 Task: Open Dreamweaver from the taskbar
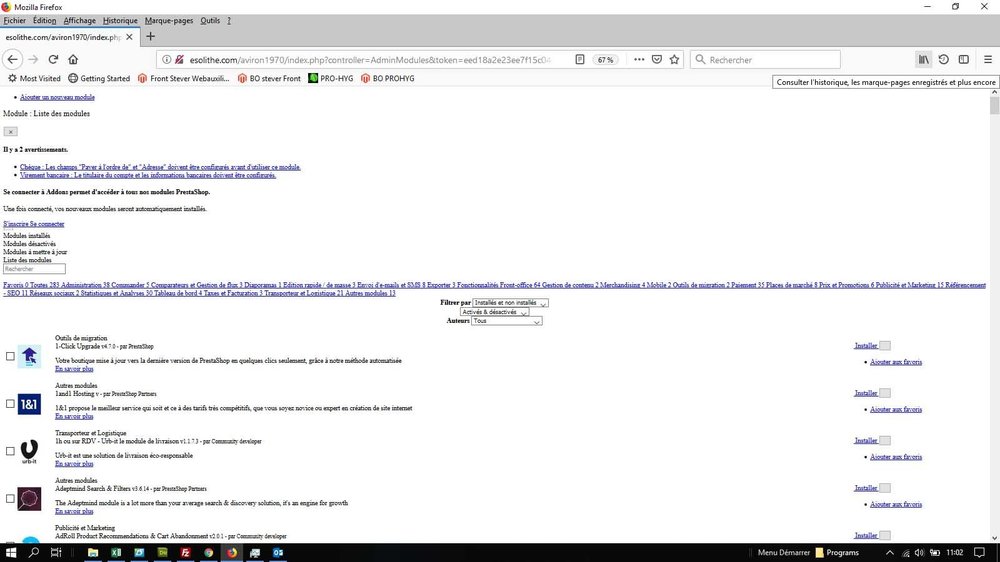163,552
